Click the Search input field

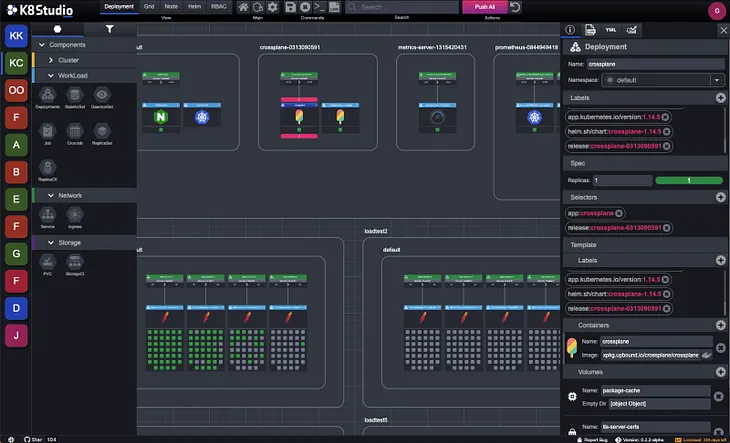[402, 7]
